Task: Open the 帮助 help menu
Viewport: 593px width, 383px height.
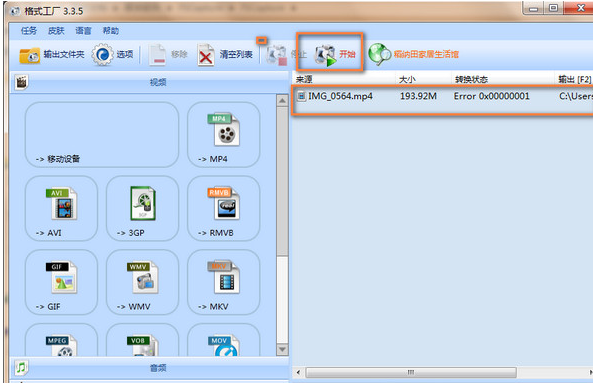Action: coord(111,31)
